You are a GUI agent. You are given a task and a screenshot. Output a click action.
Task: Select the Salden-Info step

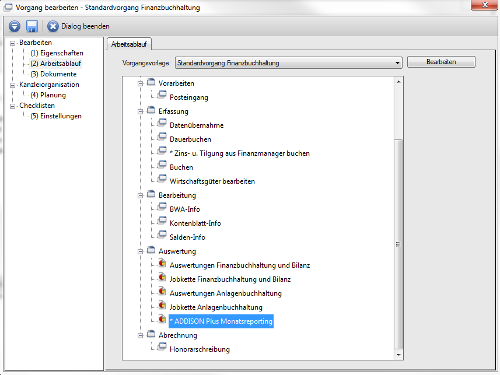[x=187, y=237]
